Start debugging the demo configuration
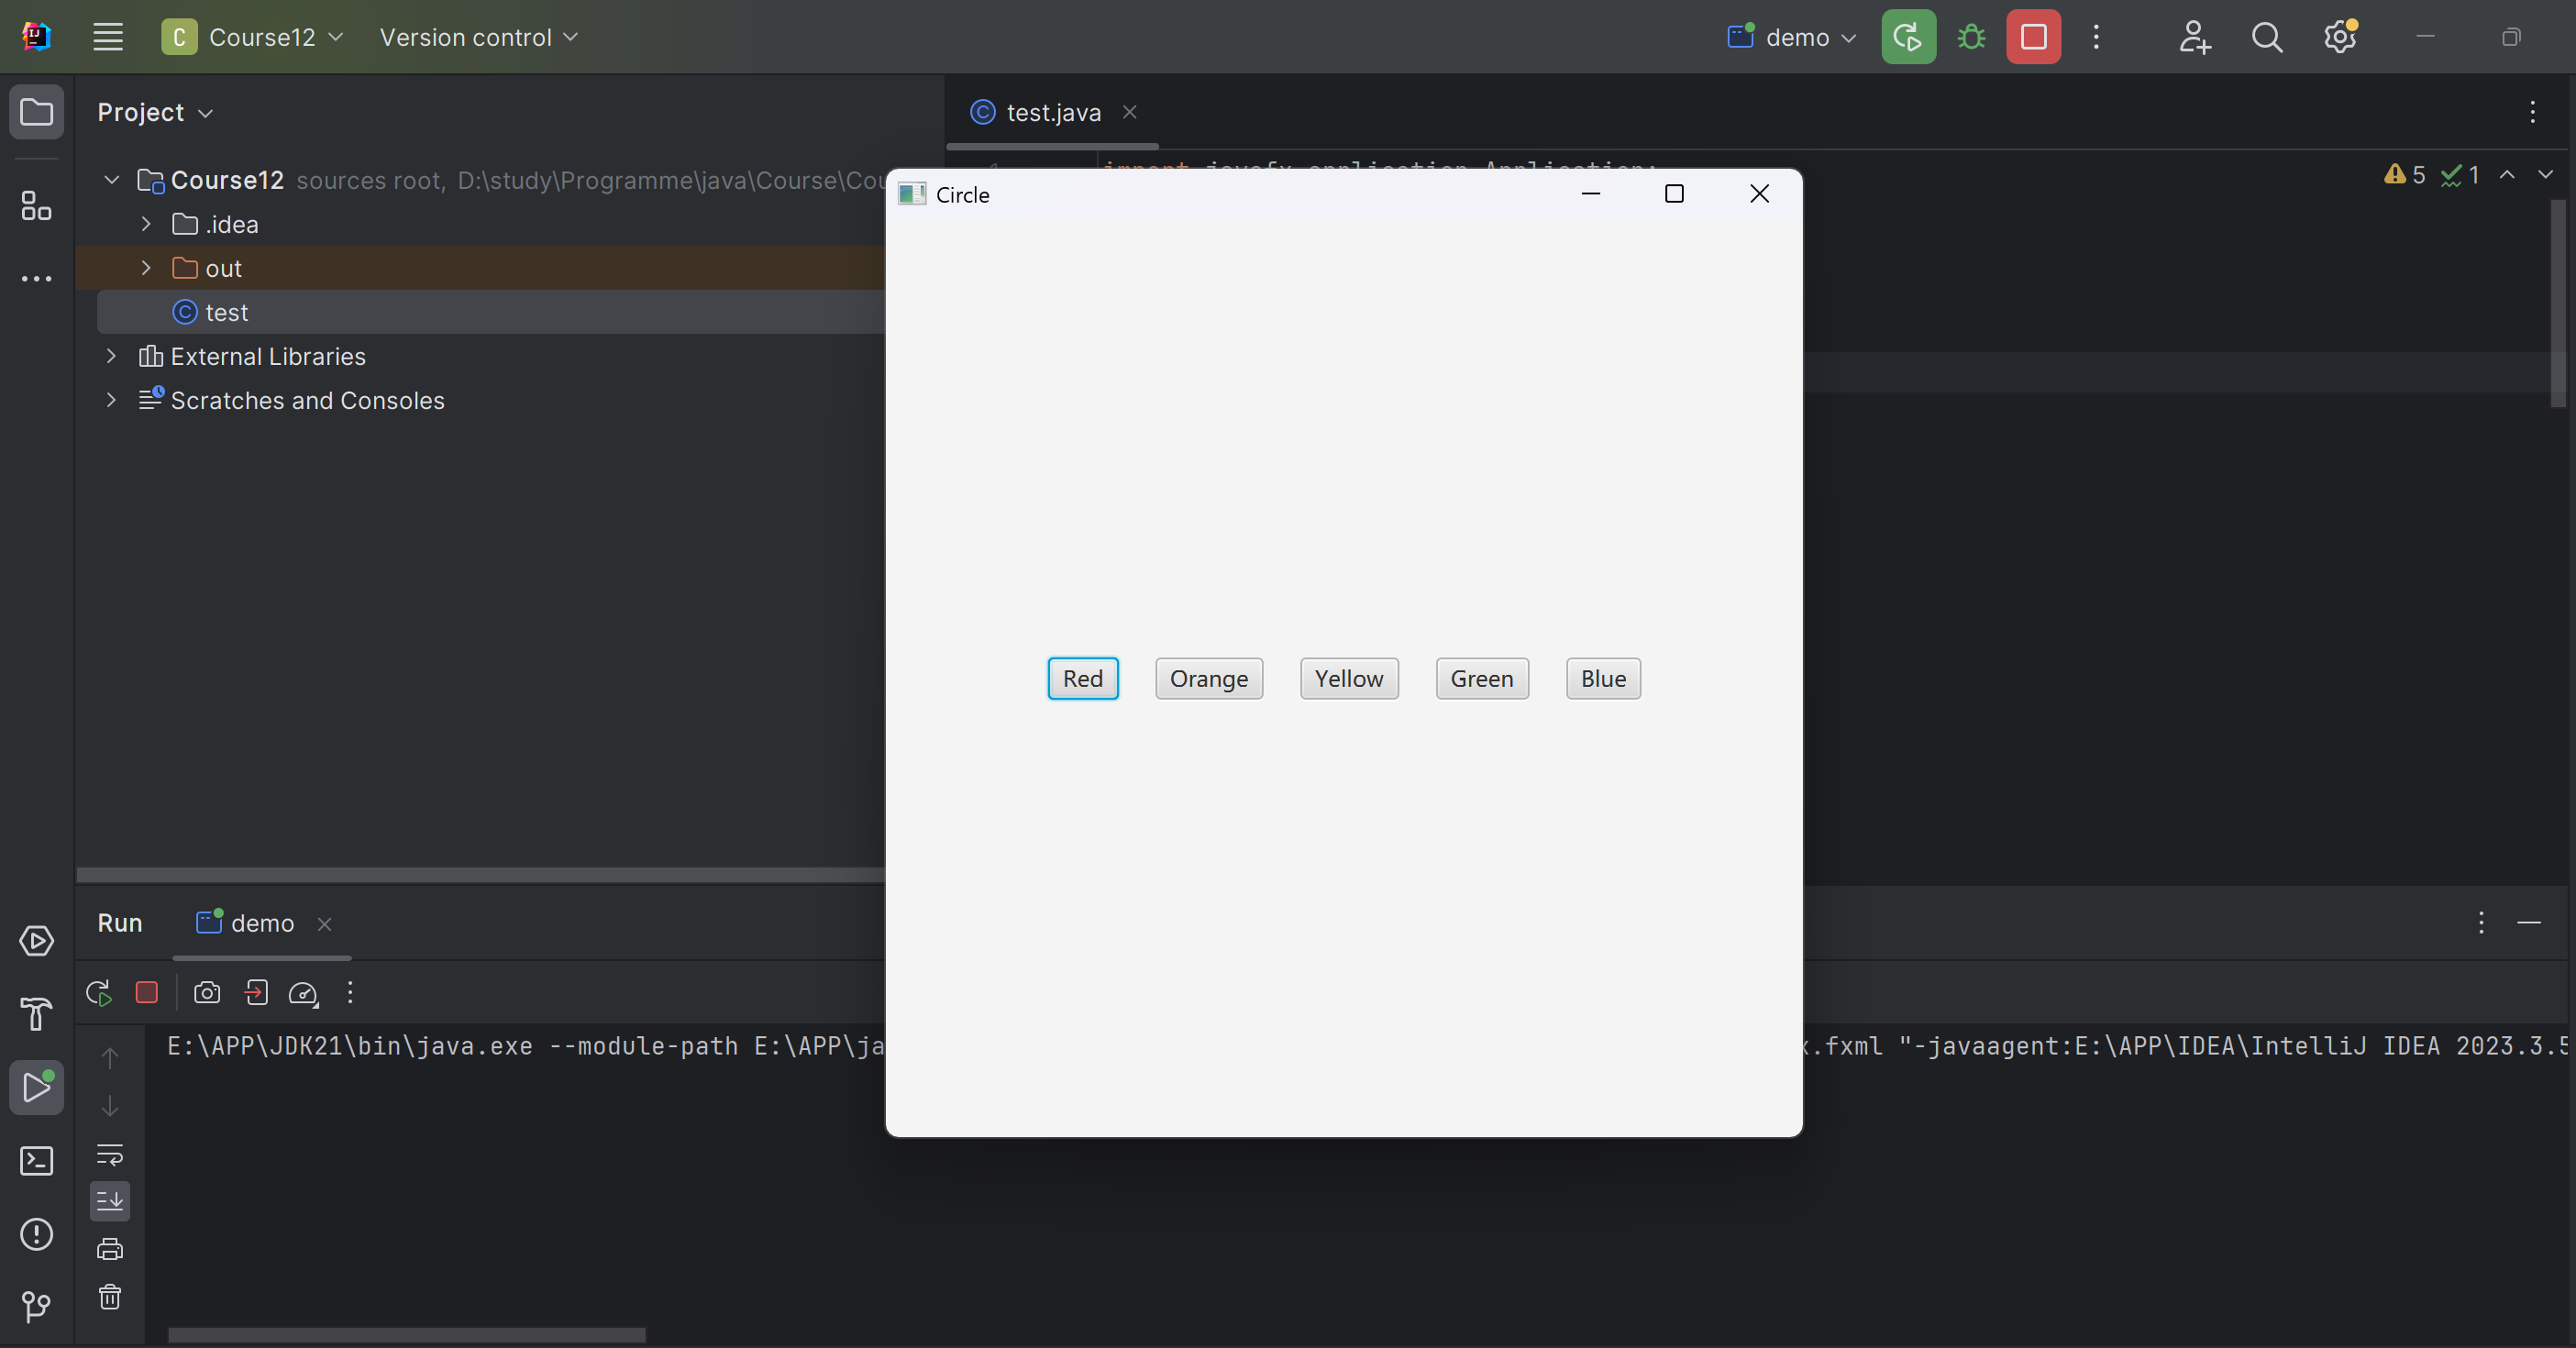Screen dimensions: 2576x1348 (x=1971, y=37)
